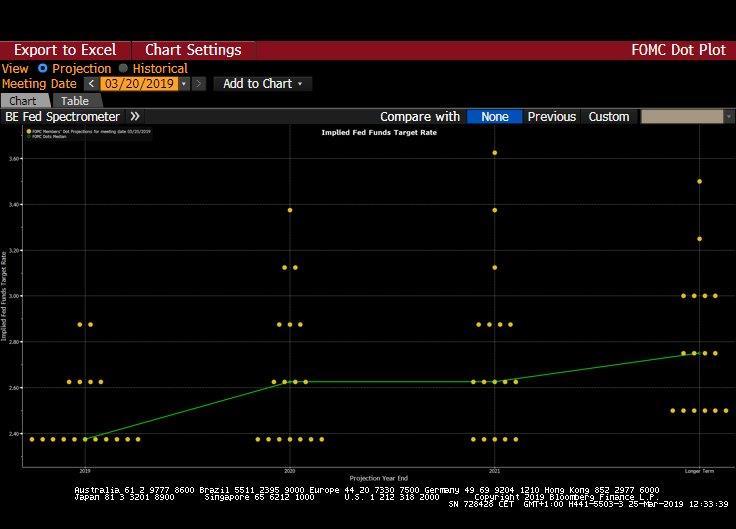Viewport: 736px width, 529px height.
Task: Go to previous meeting date arrow
Action: 91,84
